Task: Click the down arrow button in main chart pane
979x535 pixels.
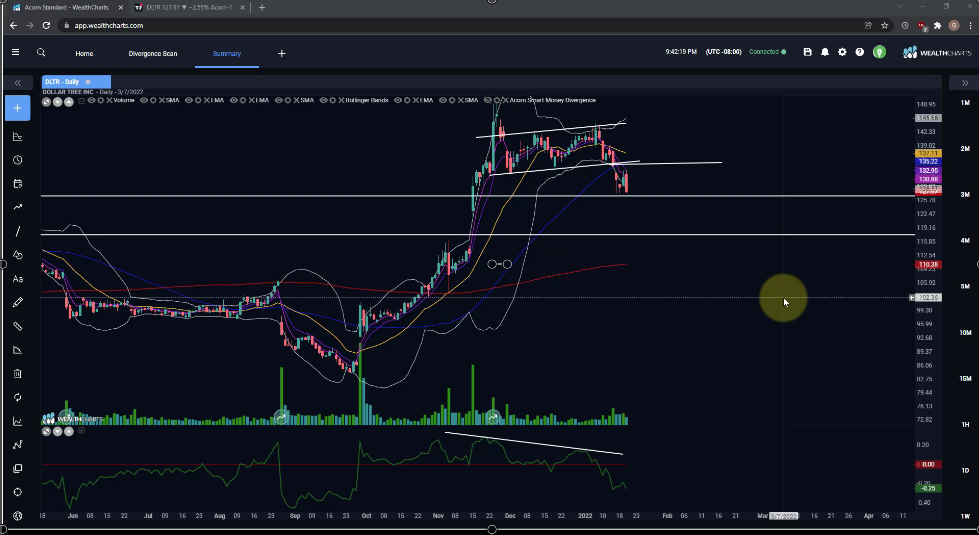Action: 57,101
